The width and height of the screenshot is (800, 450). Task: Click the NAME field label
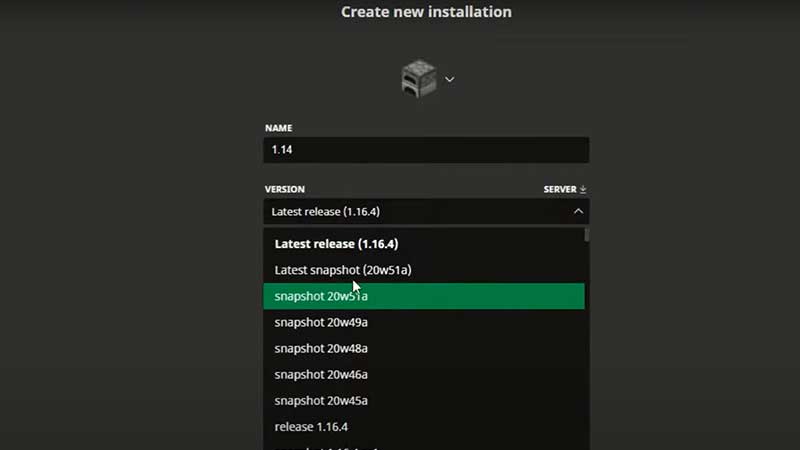(278, 128)
